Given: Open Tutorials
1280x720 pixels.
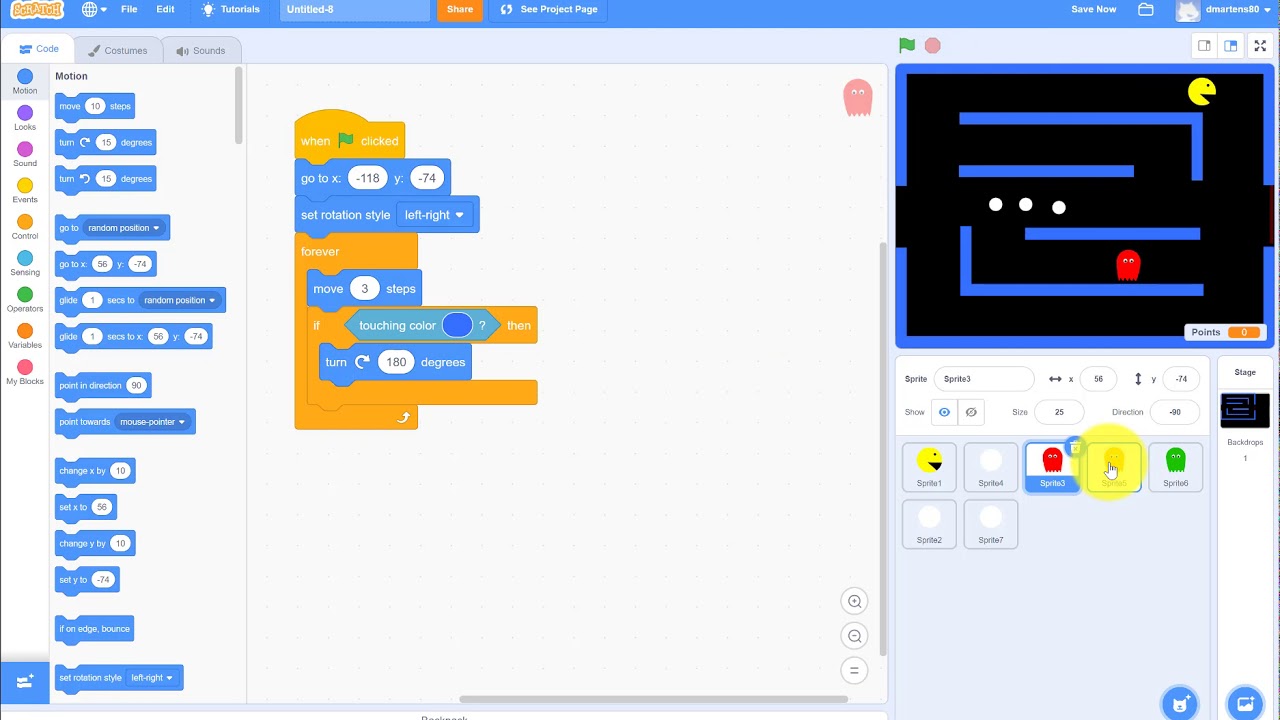Looking at the screenshot, I should pos(231,9).
